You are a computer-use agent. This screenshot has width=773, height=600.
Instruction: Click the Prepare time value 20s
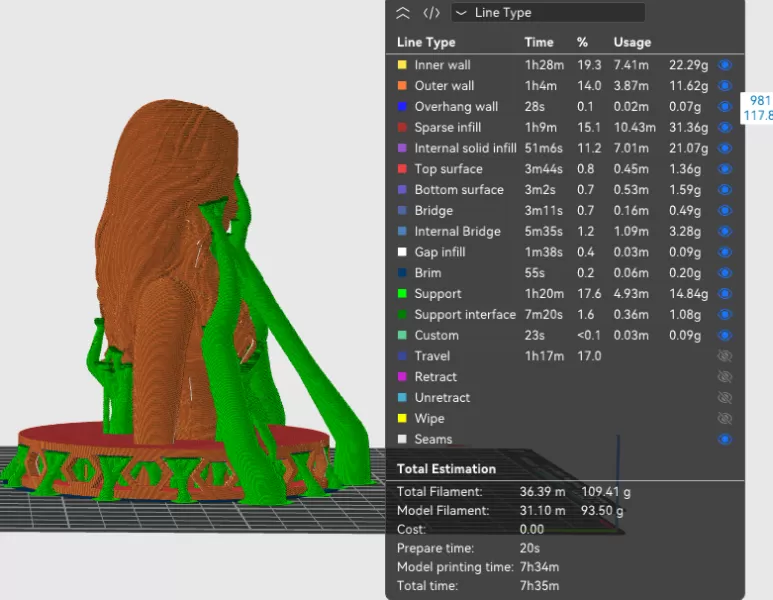pos(529,548)
